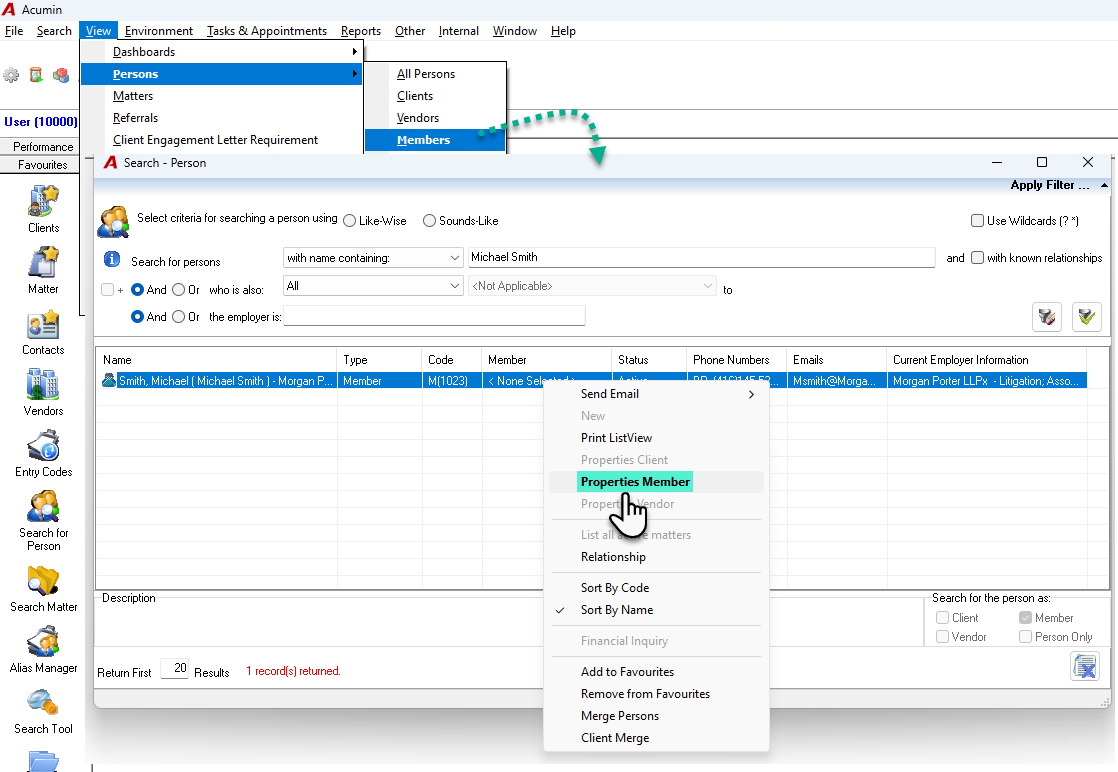Viewport: 1118px width, 772px height.
Task: Open the 'All' who-is-also dropdown
Action: click(x=373, y=286)
